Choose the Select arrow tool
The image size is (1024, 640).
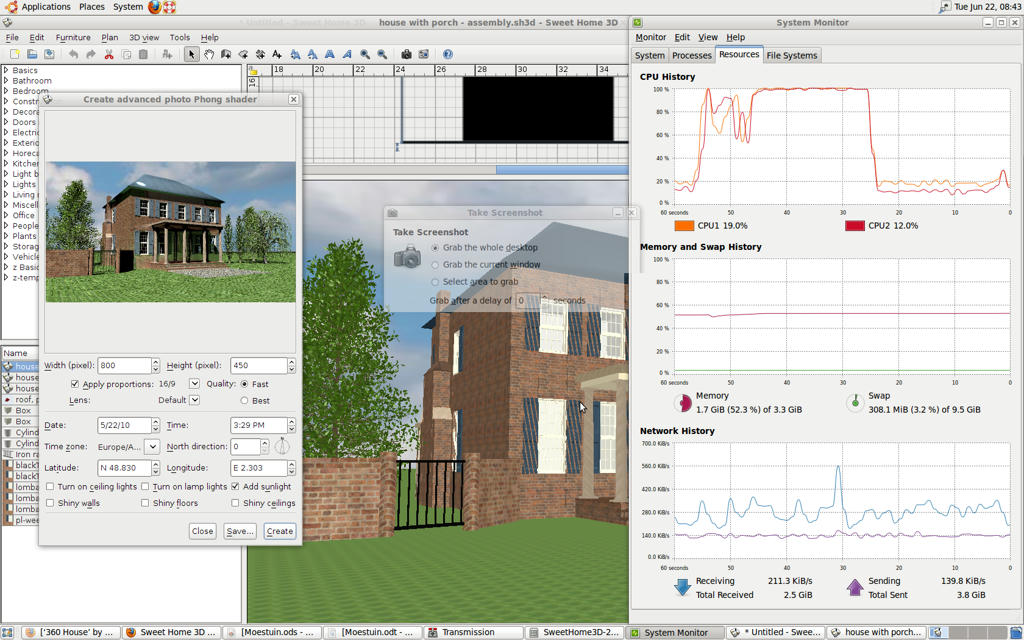pos(191,54)
